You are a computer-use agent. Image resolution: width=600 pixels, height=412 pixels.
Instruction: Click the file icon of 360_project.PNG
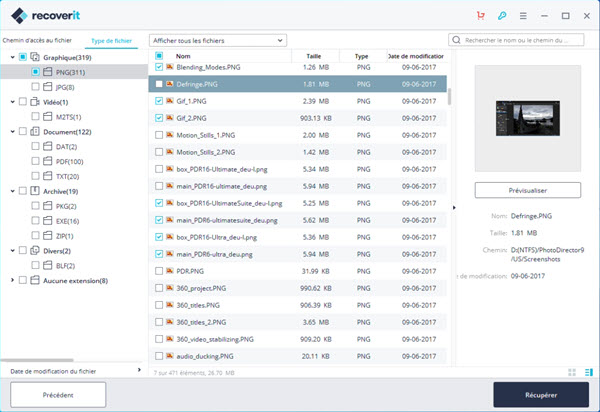(170, 288)
